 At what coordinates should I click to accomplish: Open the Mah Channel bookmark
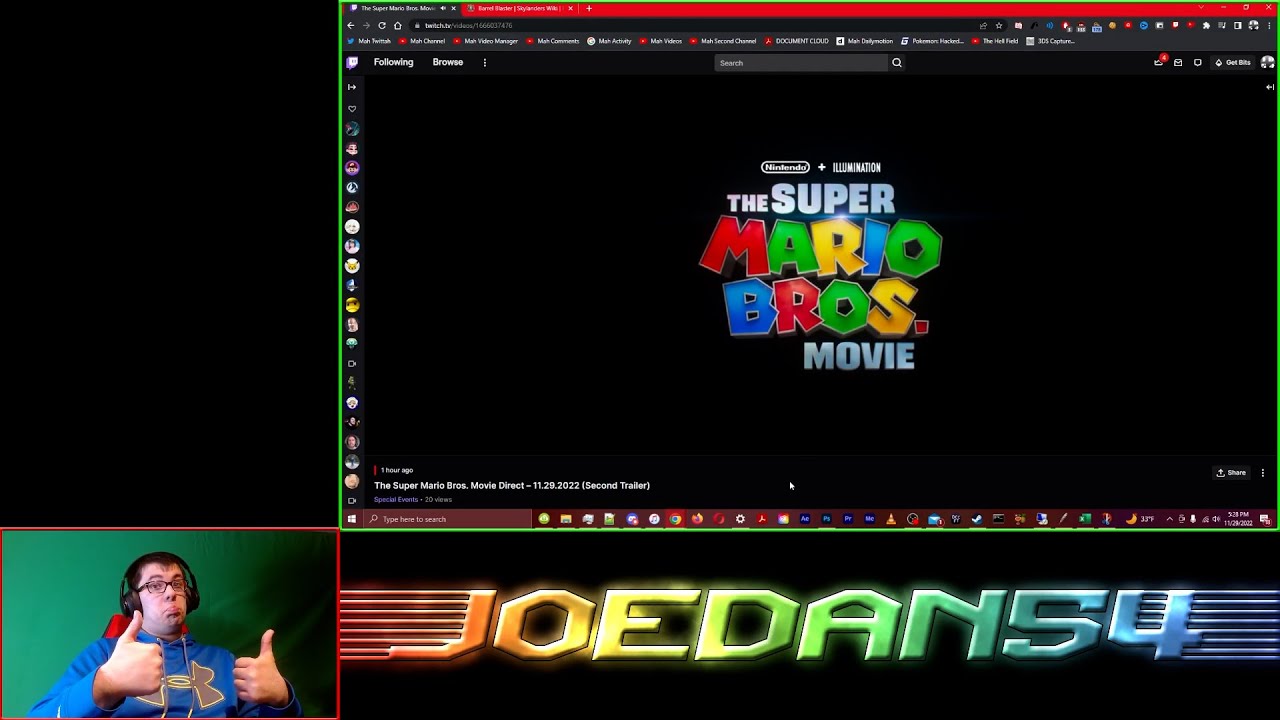422,41
